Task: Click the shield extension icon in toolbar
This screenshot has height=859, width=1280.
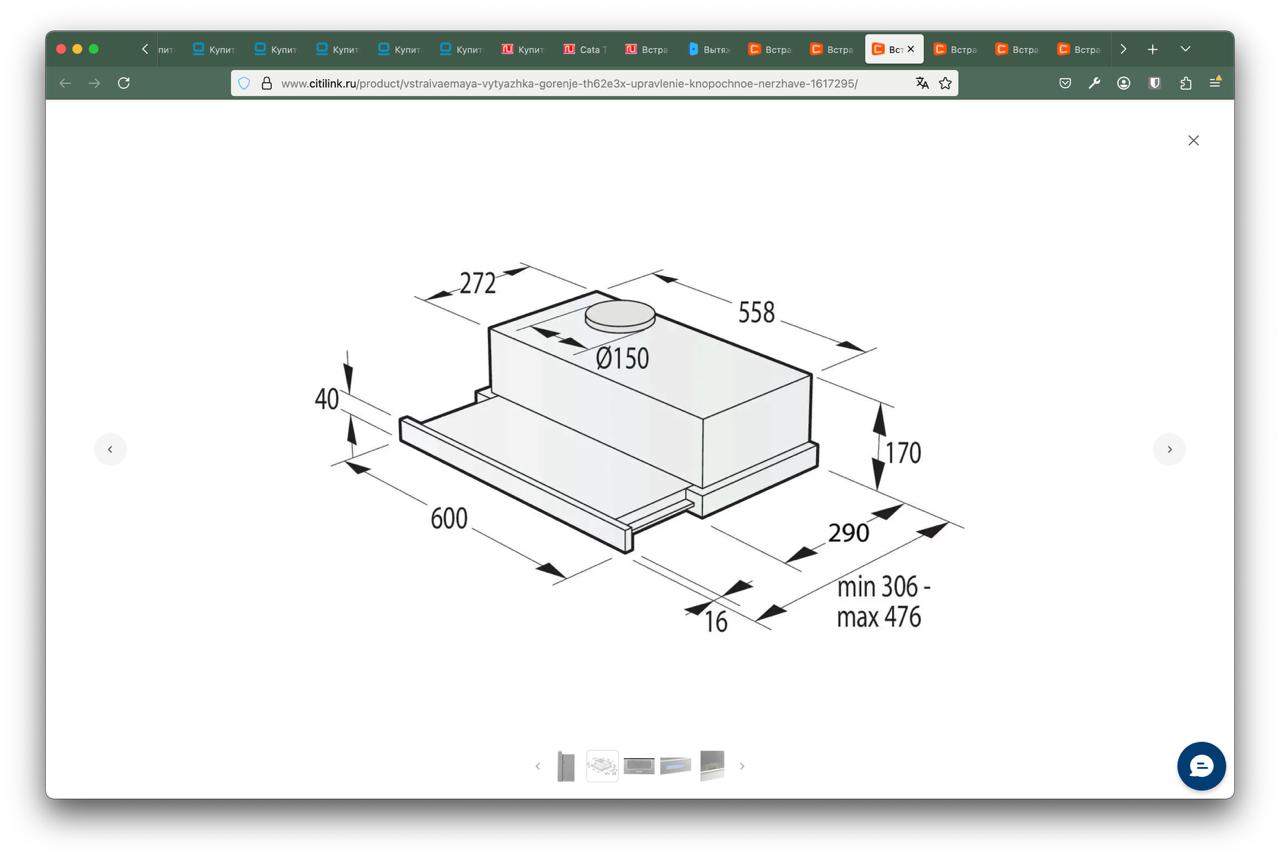Action: [x=1154, y=83]
